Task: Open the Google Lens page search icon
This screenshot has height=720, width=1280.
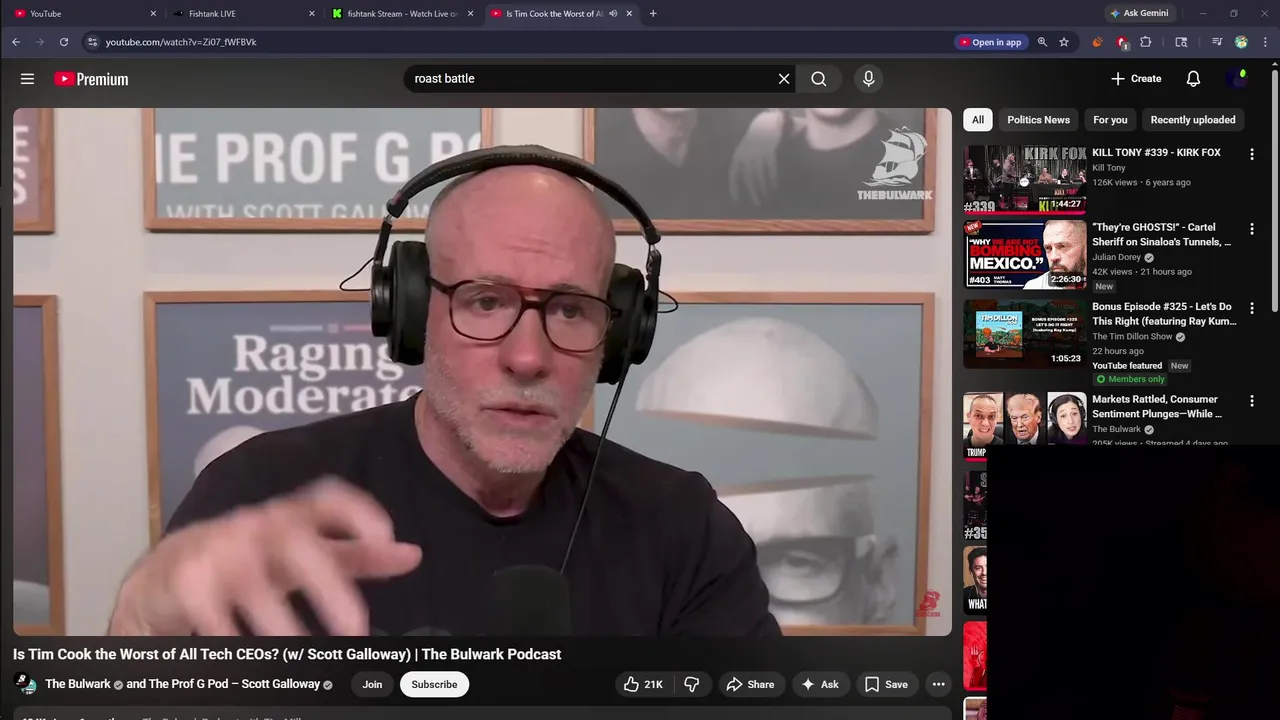Action: 1181,42
